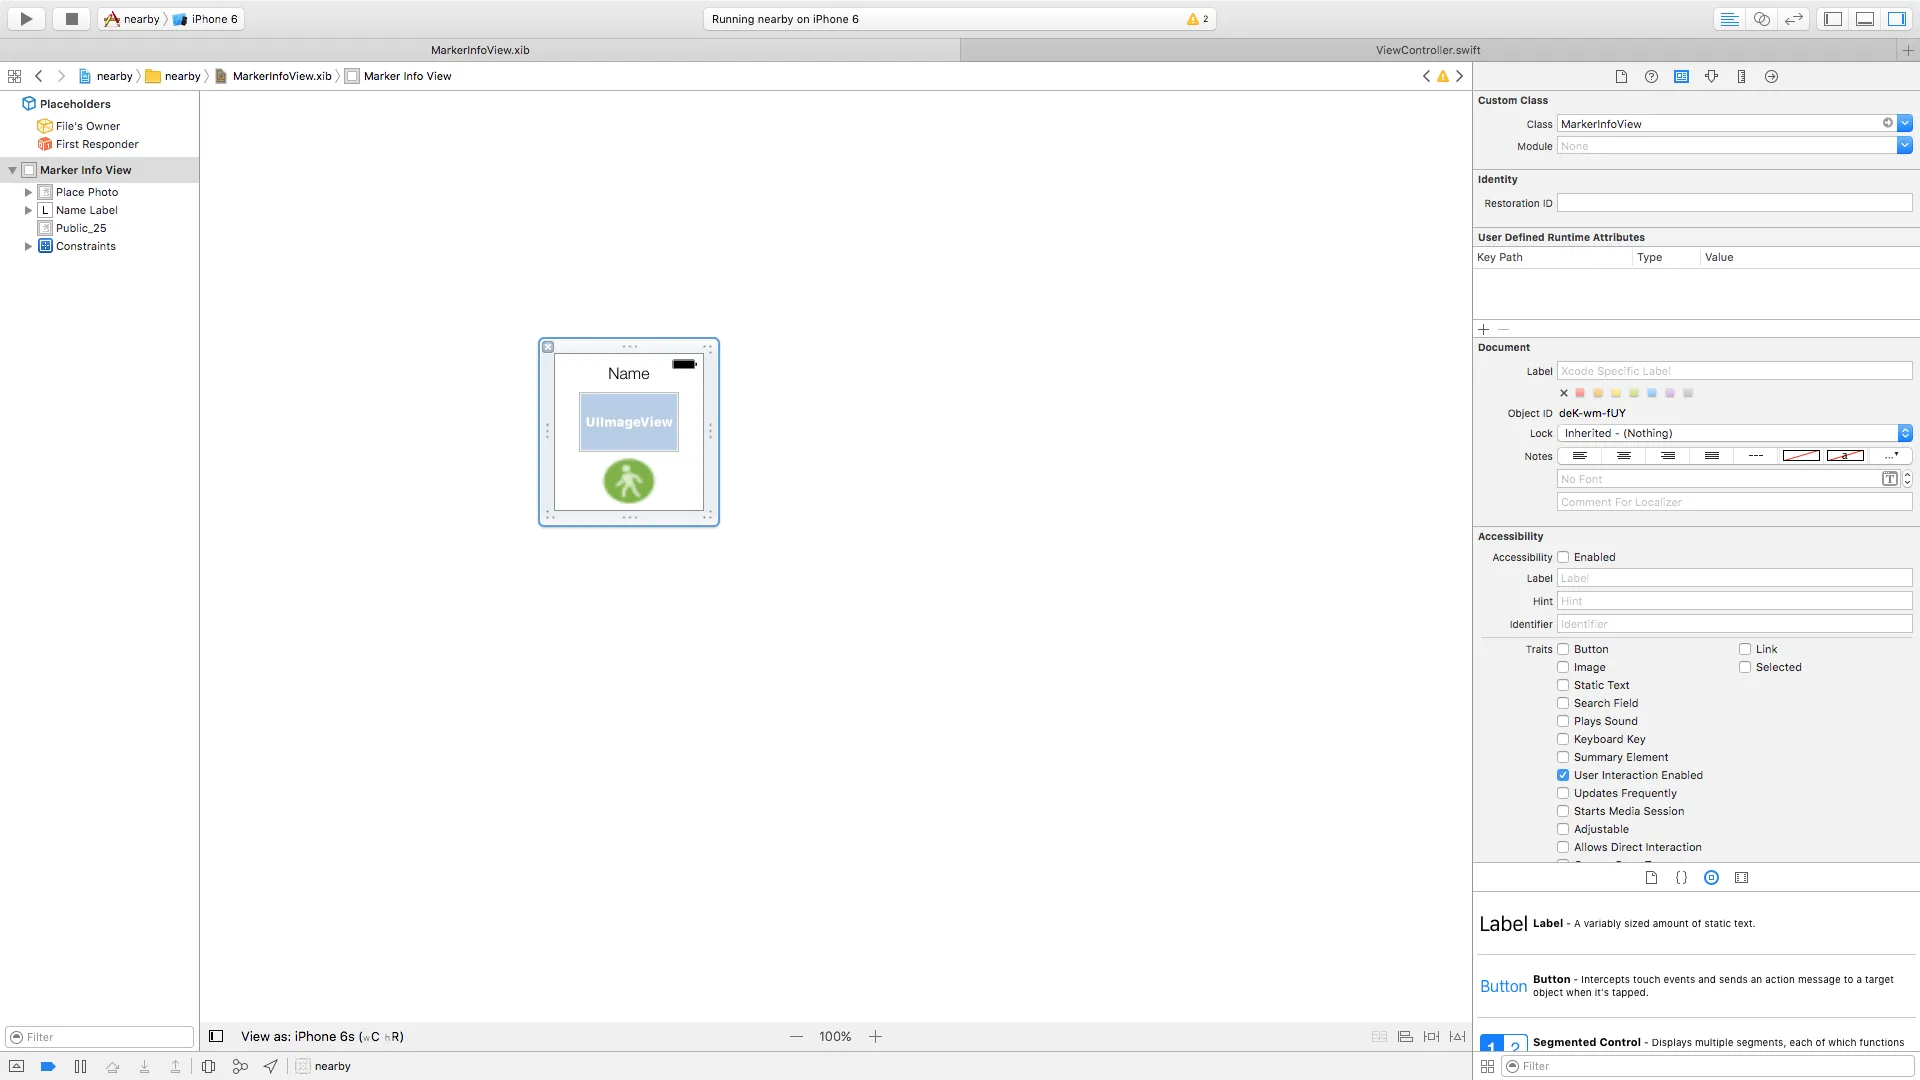Show the Assistant editor
Image resolution: width=1920 pixels, height=1080 pixels.
pyautogui.click(x=1762, y=19)
